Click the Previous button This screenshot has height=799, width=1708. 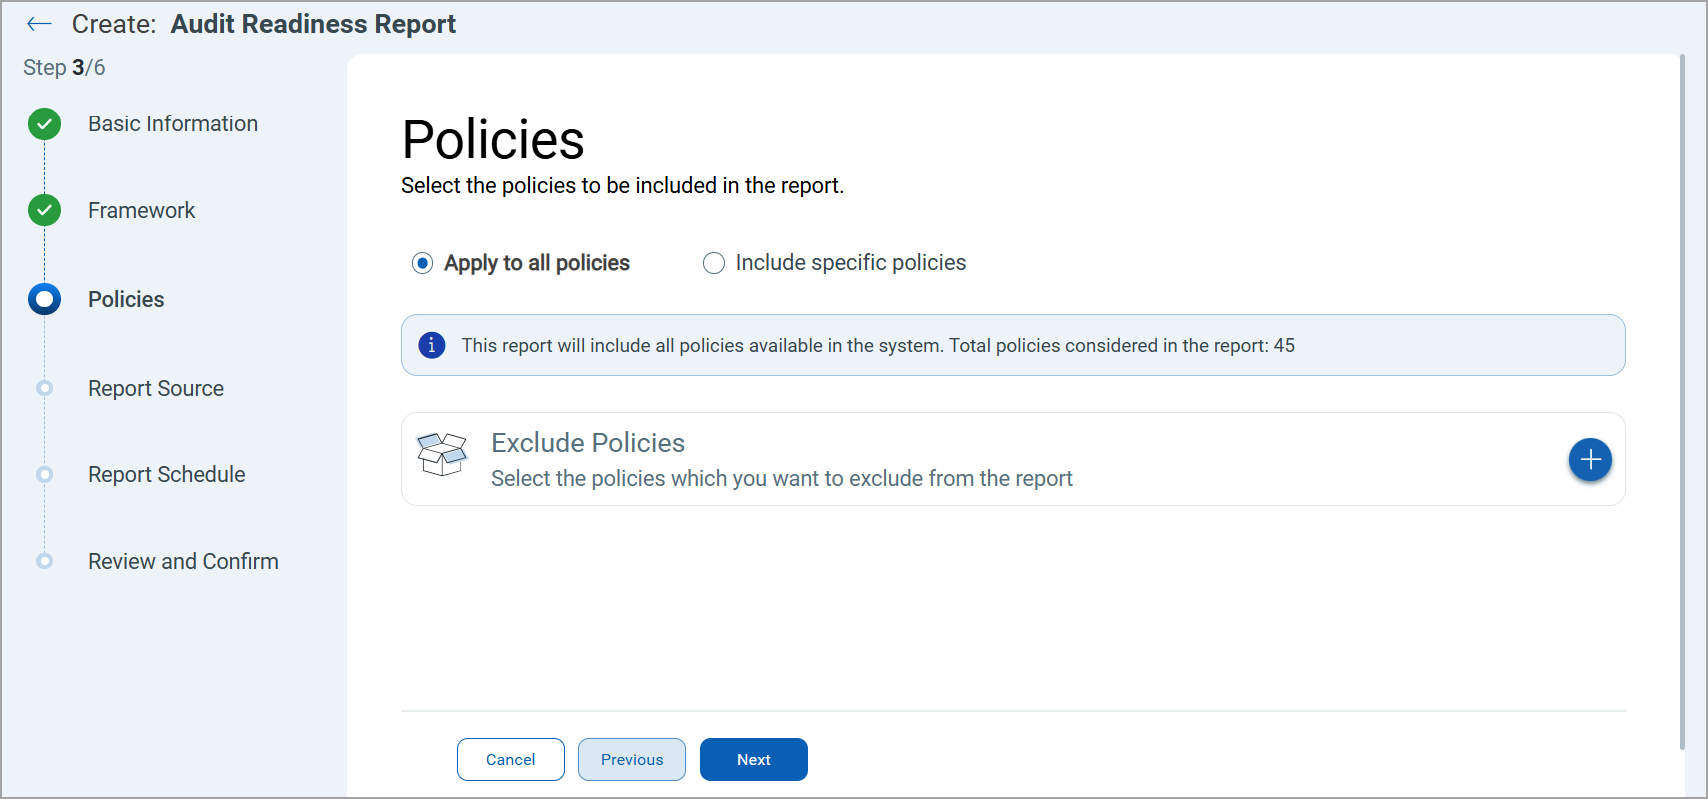coord(632,760)
